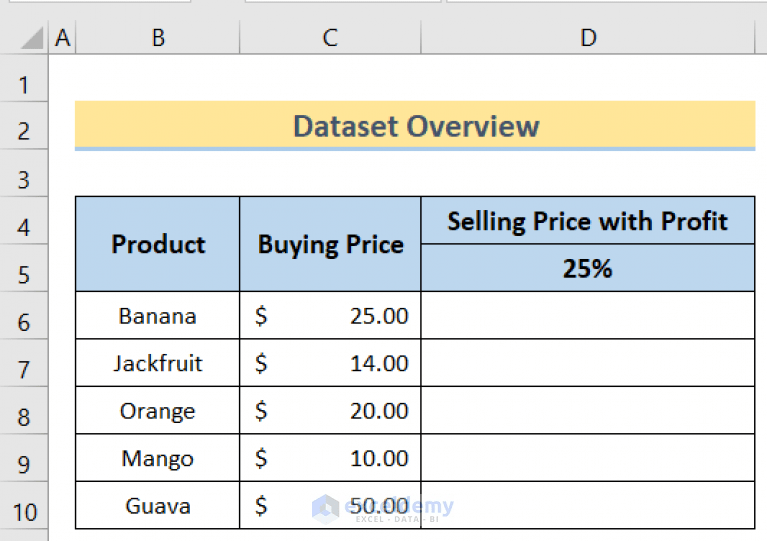Select Selling Price with Profit header
Viewport: 767px width, 541px height.
point(588,221)
